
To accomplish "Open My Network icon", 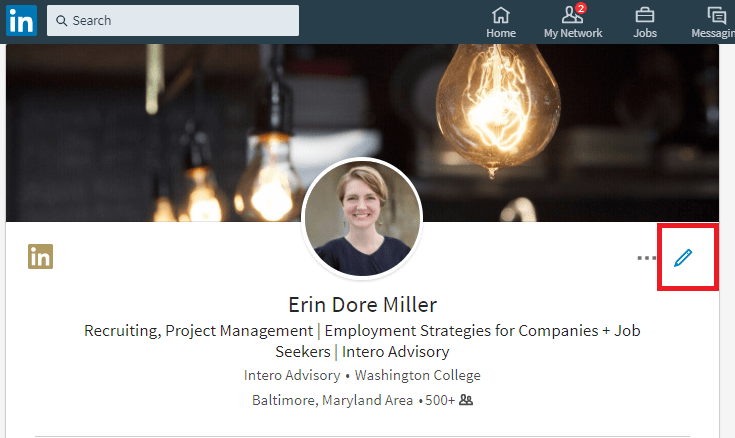I will (572, 15).
